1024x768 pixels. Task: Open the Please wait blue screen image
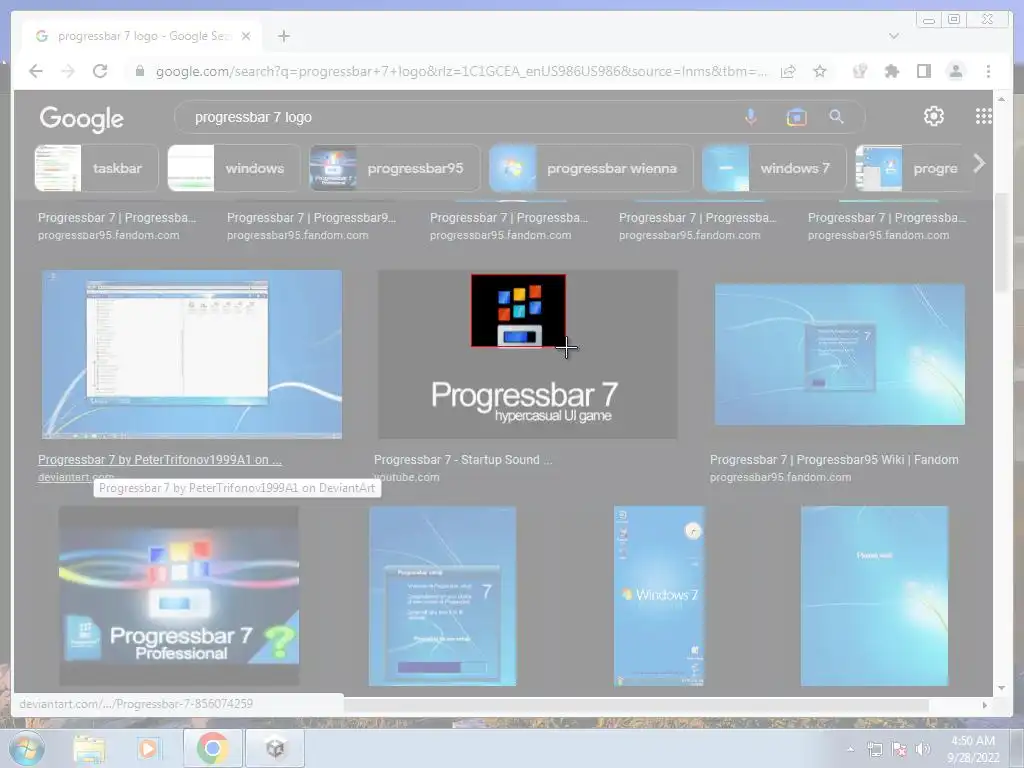pos(874,596)
